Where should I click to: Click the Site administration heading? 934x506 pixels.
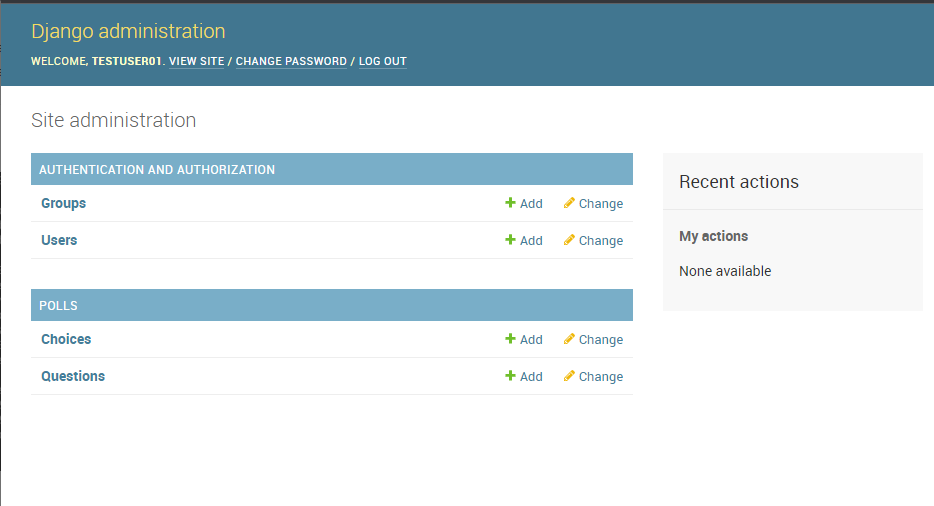tap(113, 120)
